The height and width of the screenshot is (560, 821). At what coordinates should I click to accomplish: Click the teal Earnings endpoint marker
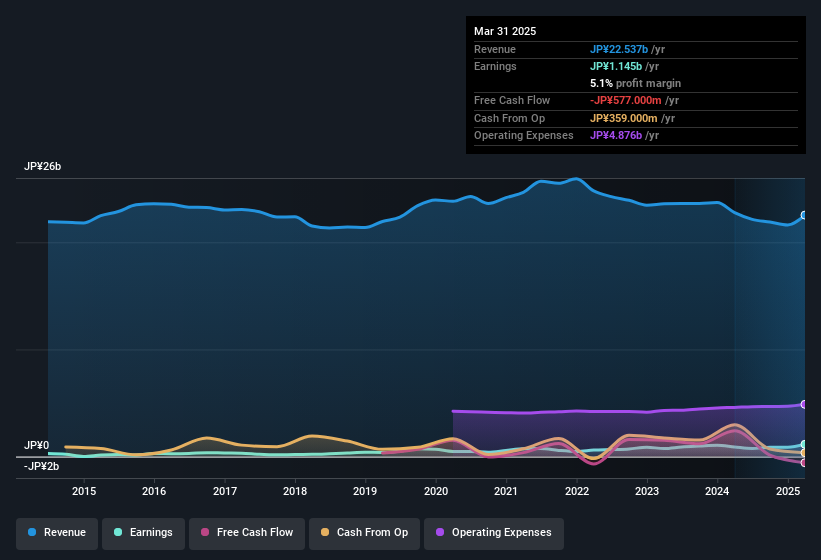(x=804, y=444)
